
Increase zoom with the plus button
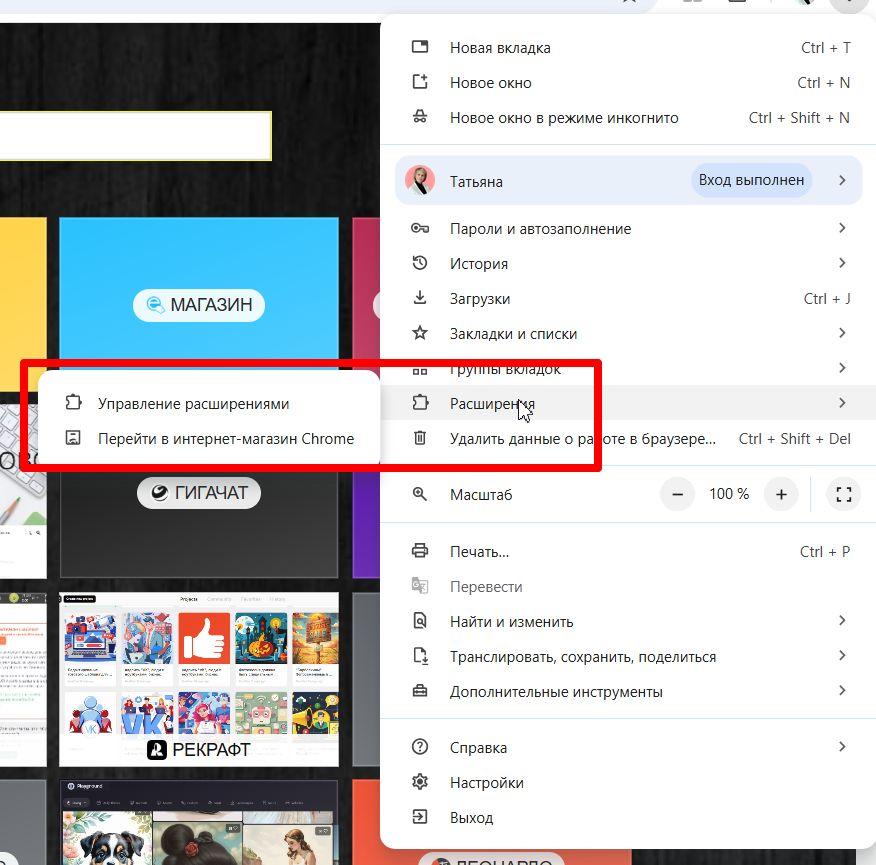[781, 494]
